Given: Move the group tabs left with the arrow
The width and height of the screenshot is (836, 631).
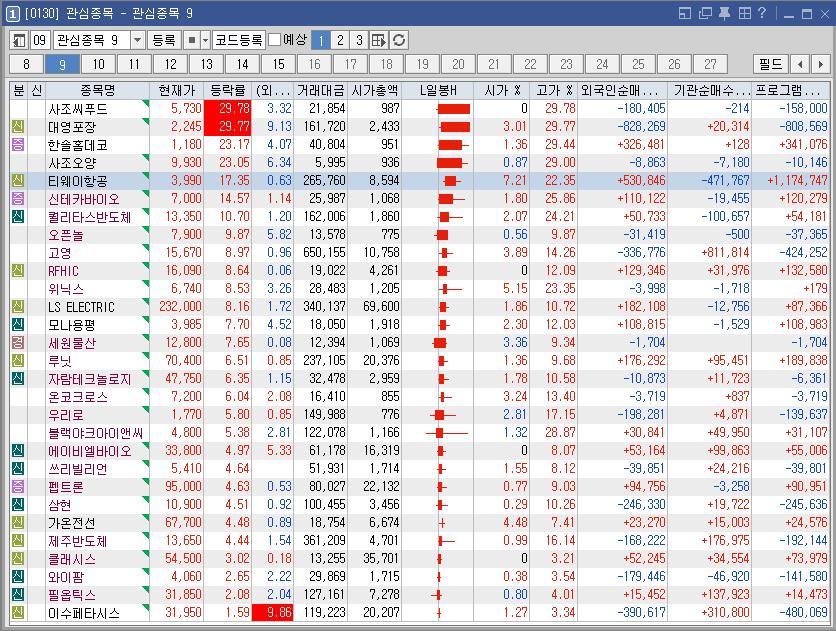Looking at the screenshot, I should 800,64.
